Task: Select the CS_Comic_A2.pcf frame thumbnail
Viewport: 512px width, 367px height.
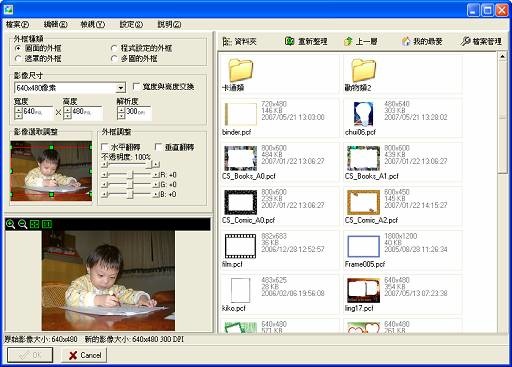Action: tap(363, 202)
